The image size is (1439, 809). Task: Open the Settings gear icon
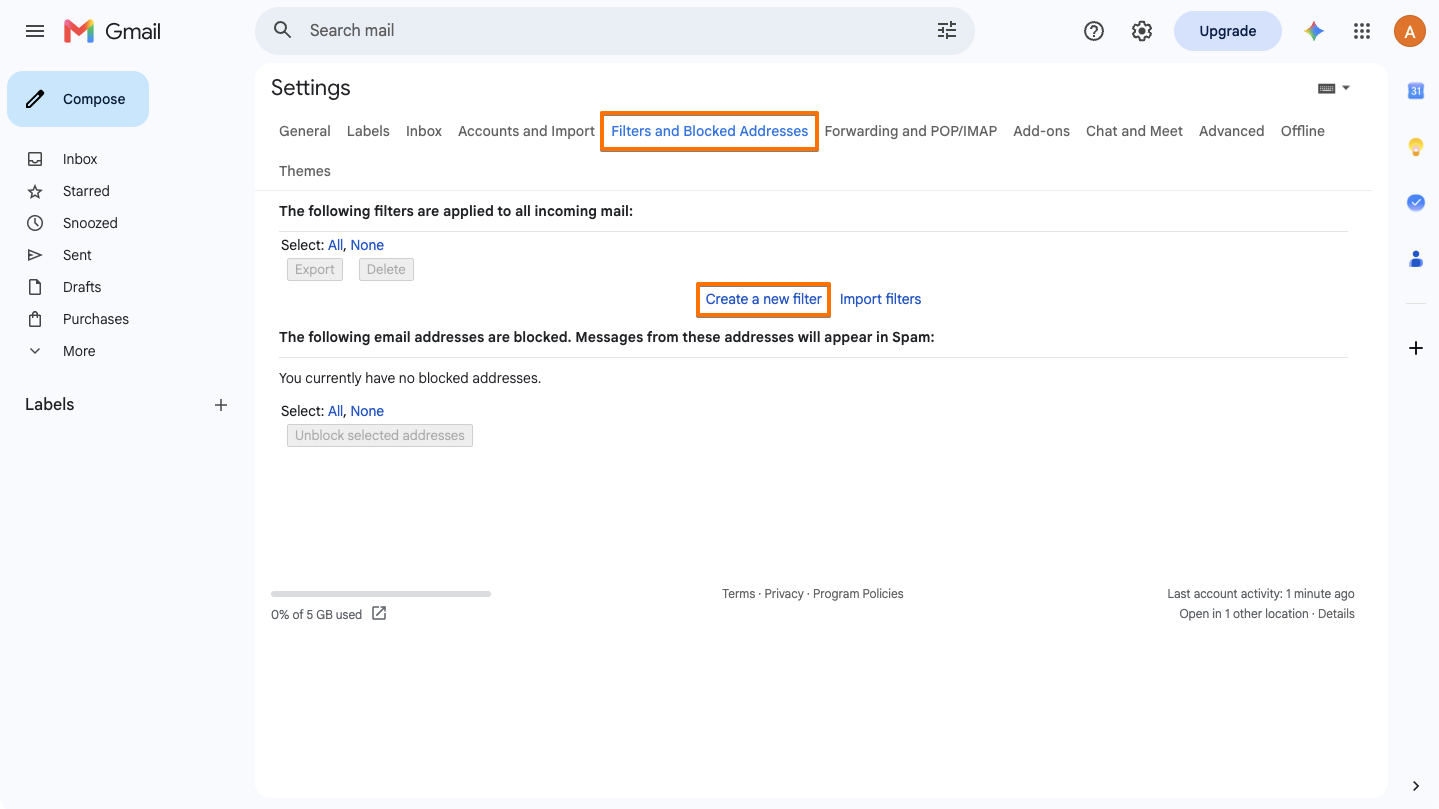pos(1142,31)
